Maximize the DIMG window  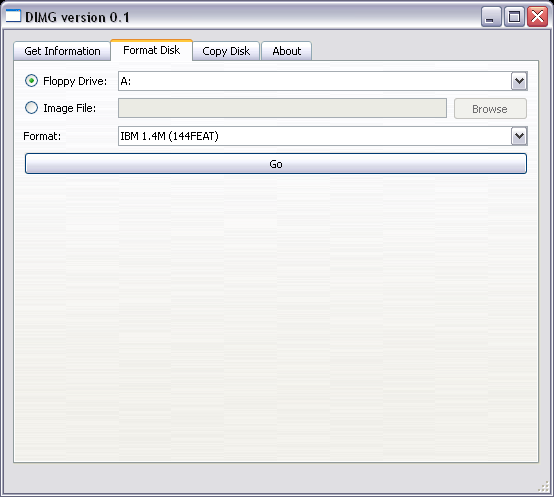pos(514,17)
